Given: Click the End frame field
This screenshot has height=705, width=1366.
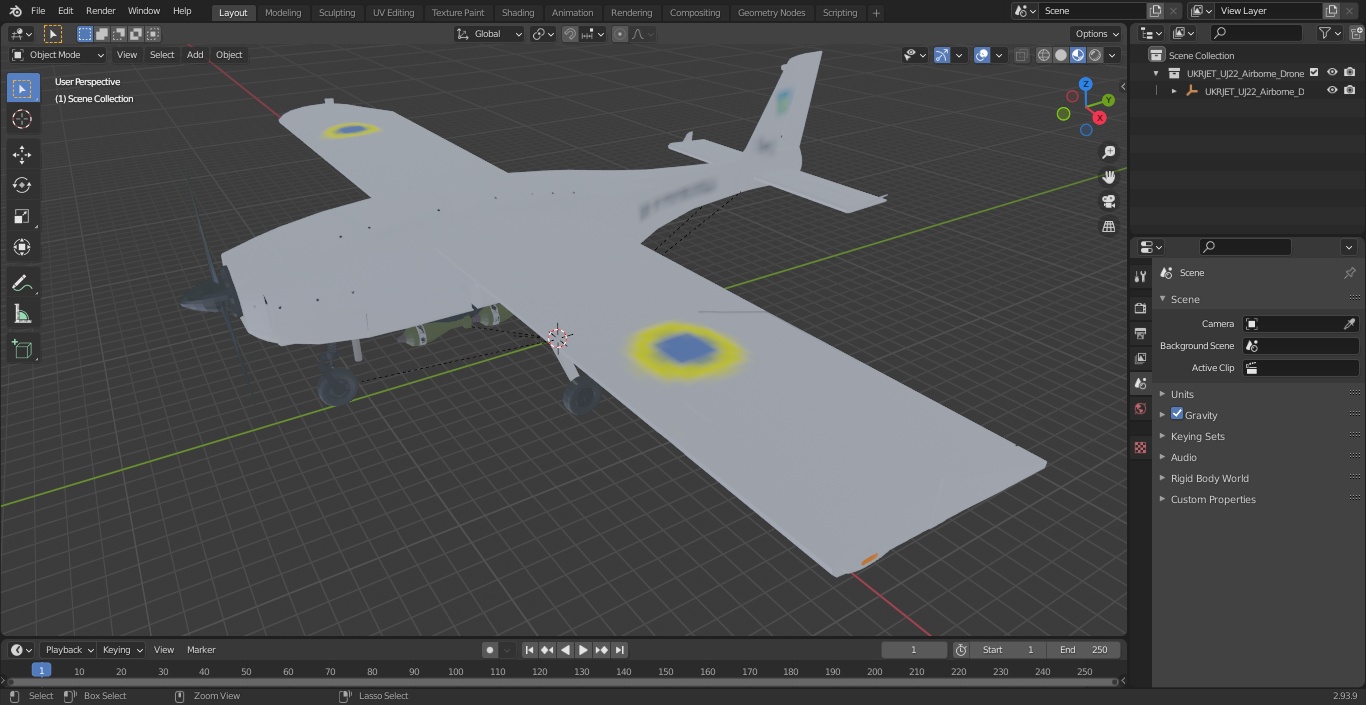Looking at the screenshot, I should (x=1084, y=650).
